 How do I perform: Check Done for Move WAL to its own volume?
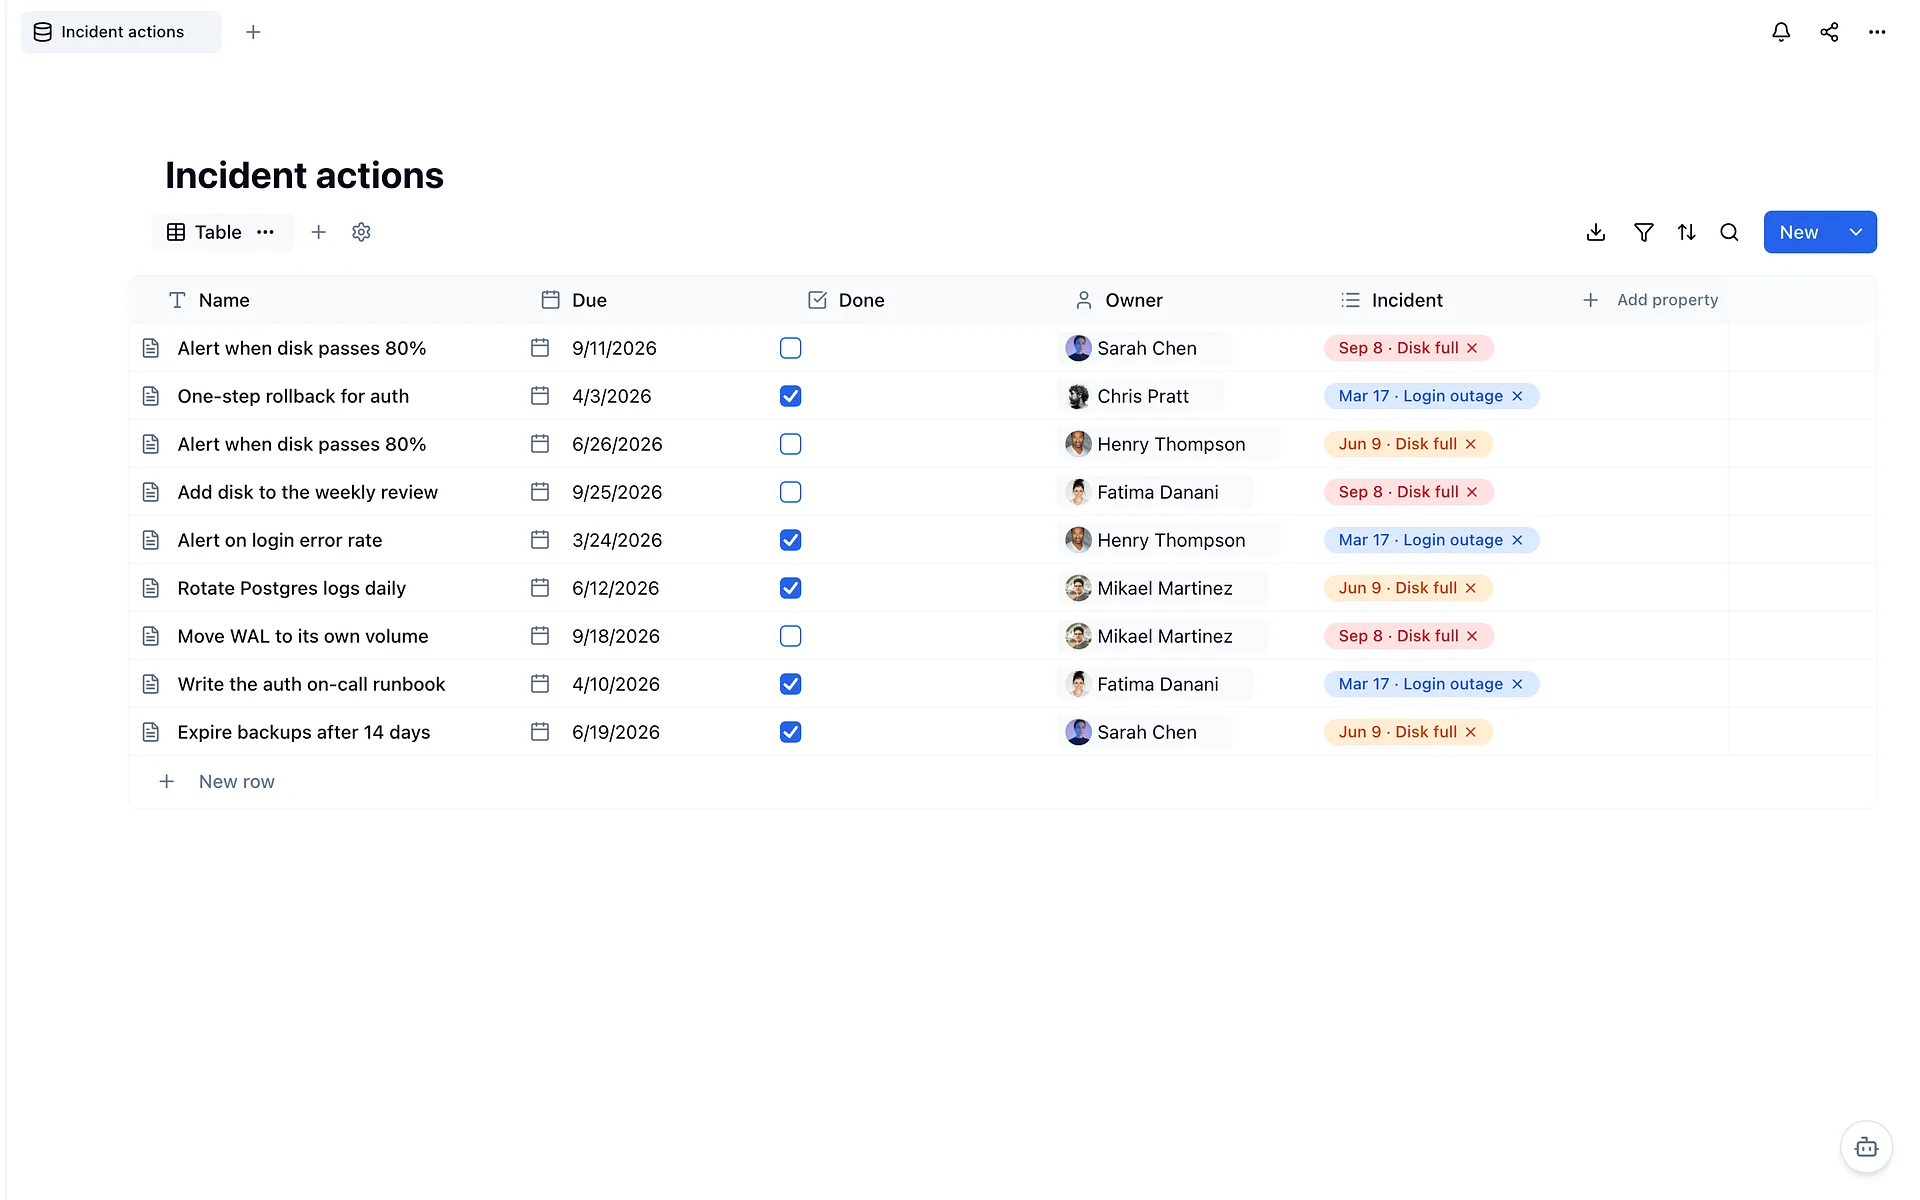790,636
